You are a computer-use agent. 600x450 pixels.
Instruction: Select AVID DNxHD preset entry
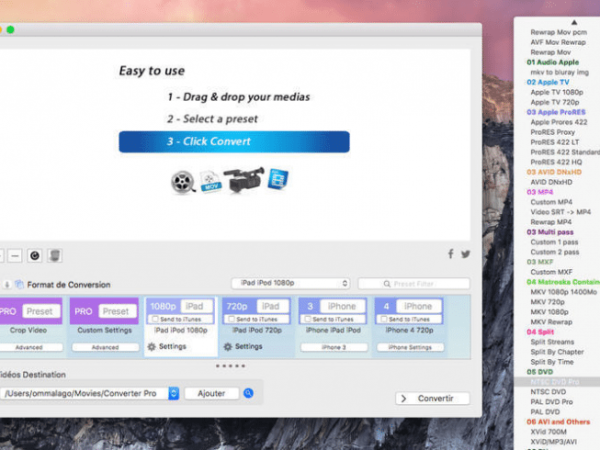551,182
